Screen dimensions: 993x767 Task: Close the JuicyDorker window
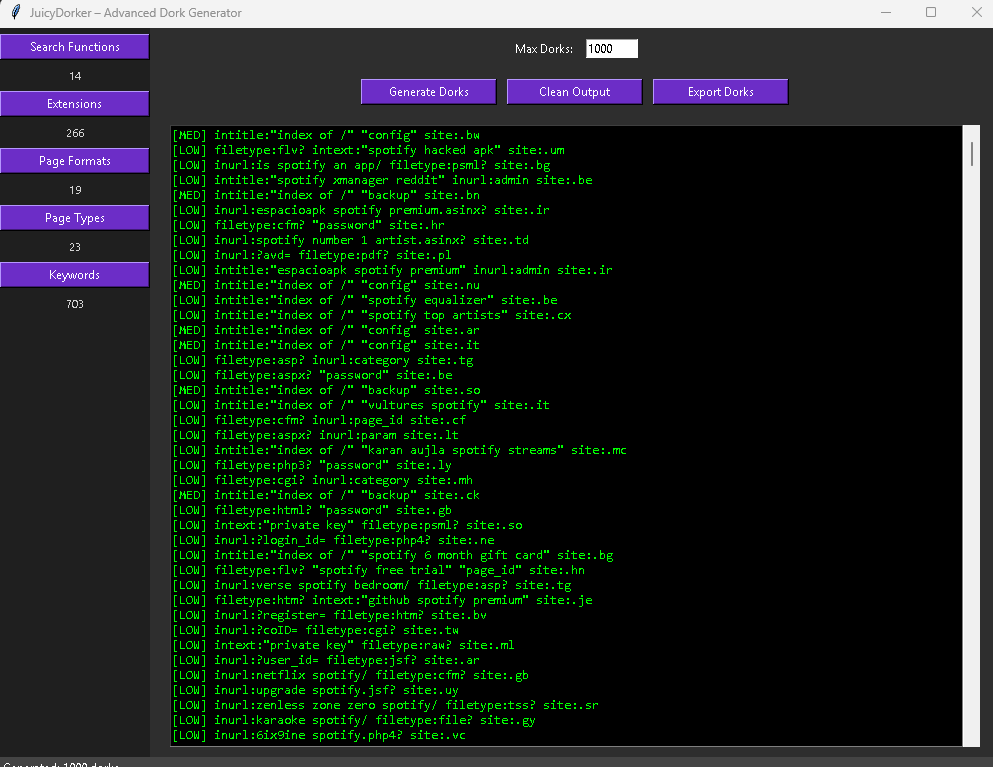[x=977, y=13]
